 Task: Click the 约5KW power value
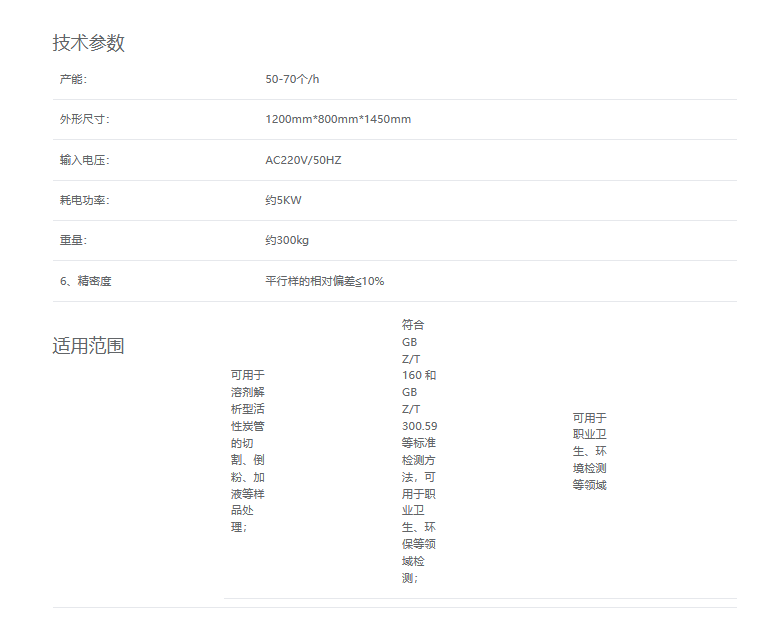click(283, 200)
